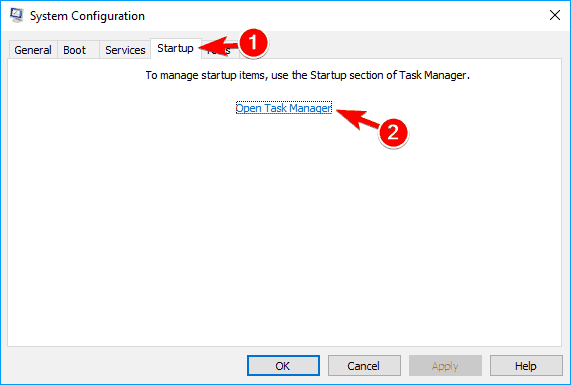Open the partly hidden Tools tab
The image size is (571, 385).
tap(220, 51)
